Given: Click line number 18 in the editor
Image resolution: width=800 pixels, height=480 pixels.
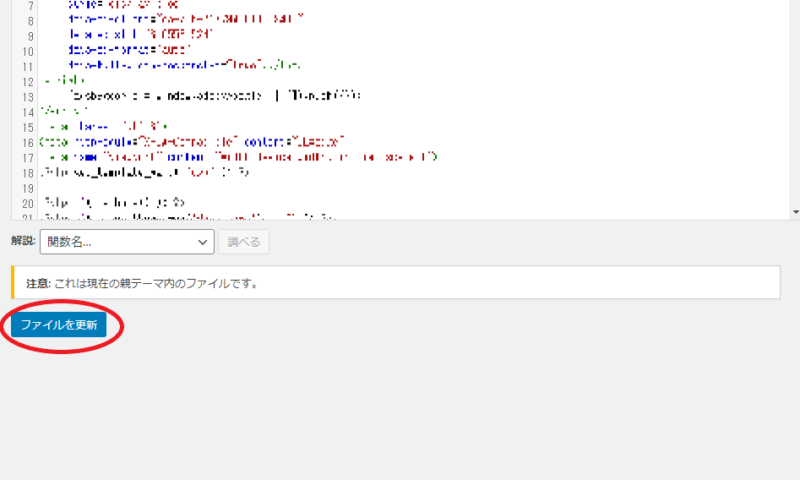Looking at the screenshot, I should click(x=28, y=173).
